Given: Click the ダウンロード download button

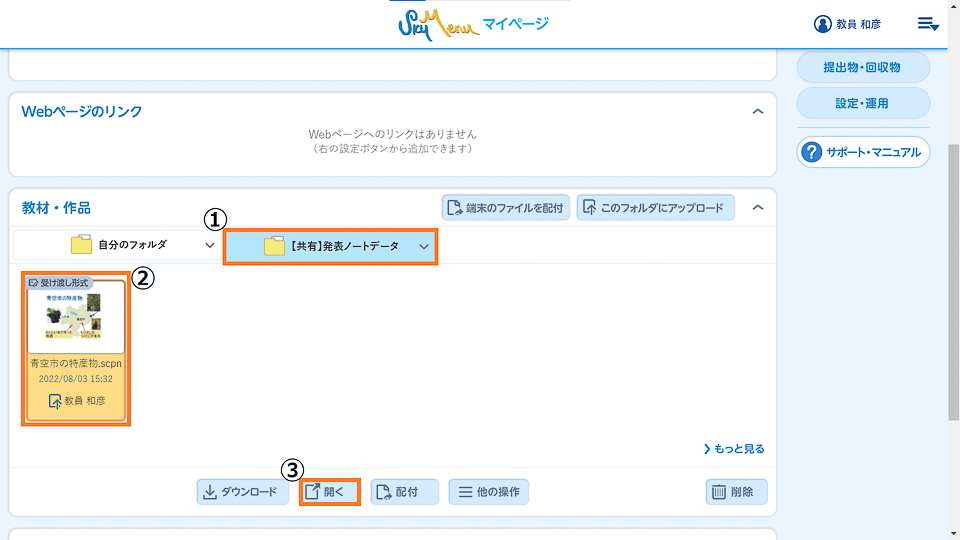Looking at the screenshot, I should tap(239, 492).
